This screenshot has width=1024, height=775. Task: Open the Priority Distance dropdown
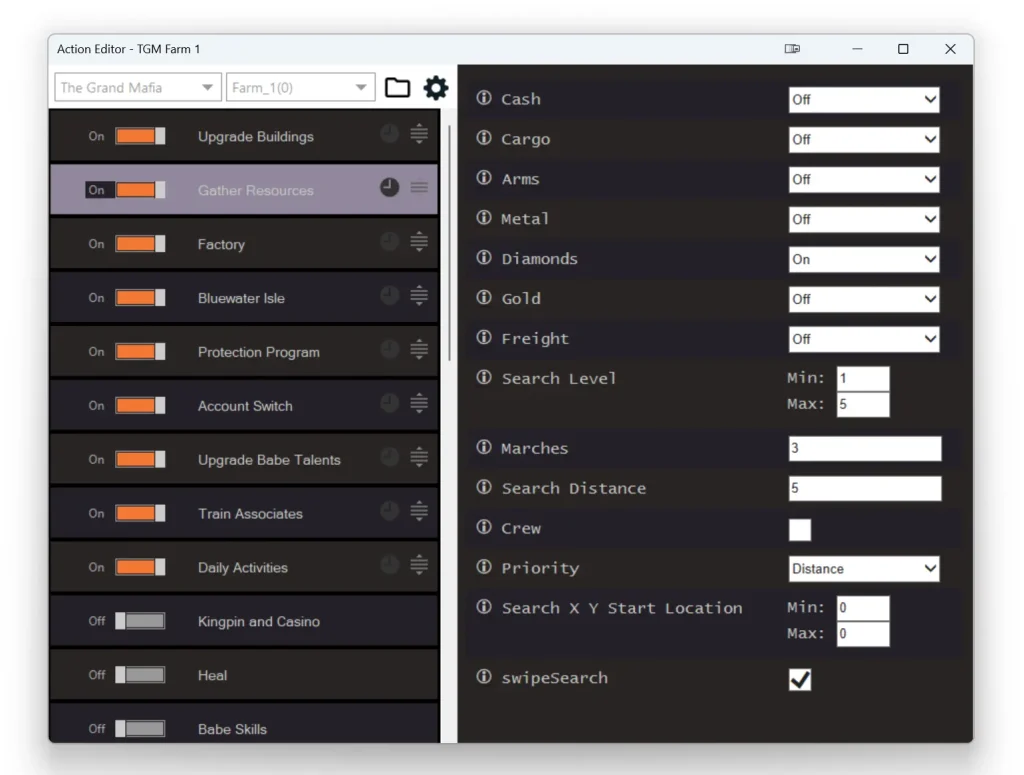pyautogui.click(x=863, y=569)
